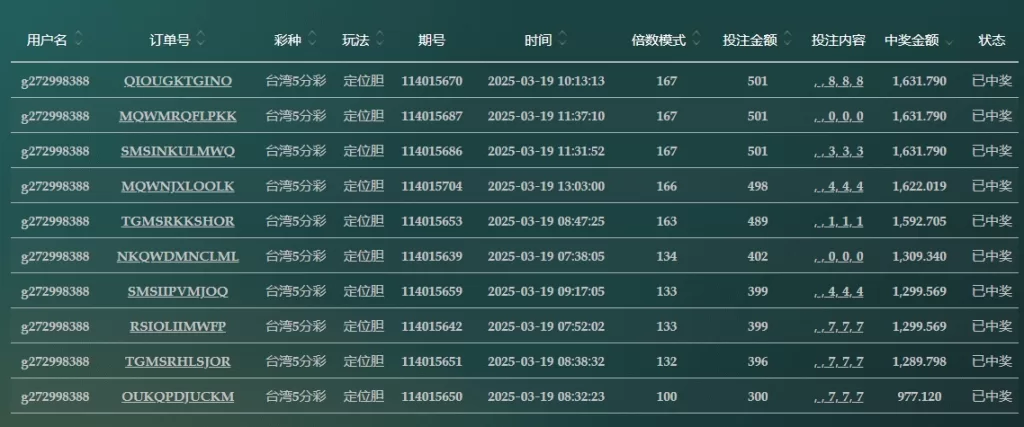The image size is (1024, 427).
Task: Open order OUKQPDJUCKM at bottom row
Action: tap(178, 397)
